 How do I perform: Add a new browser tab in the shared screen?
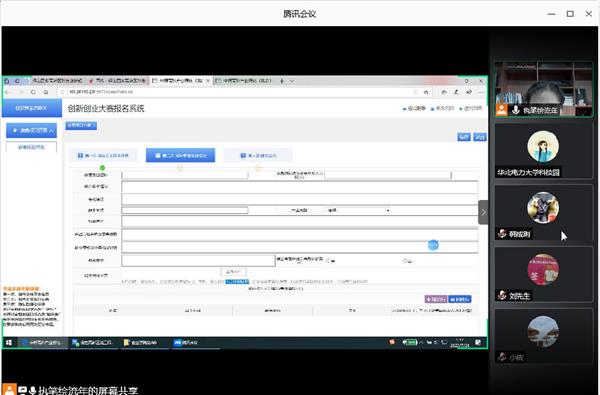pos(282,81)
